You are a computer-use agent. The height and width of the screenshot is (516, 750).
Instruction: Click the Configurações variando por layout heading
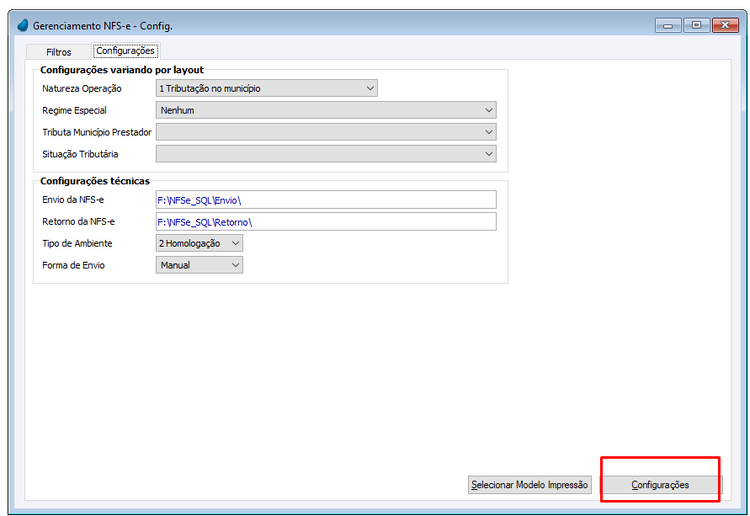[121, 70]
